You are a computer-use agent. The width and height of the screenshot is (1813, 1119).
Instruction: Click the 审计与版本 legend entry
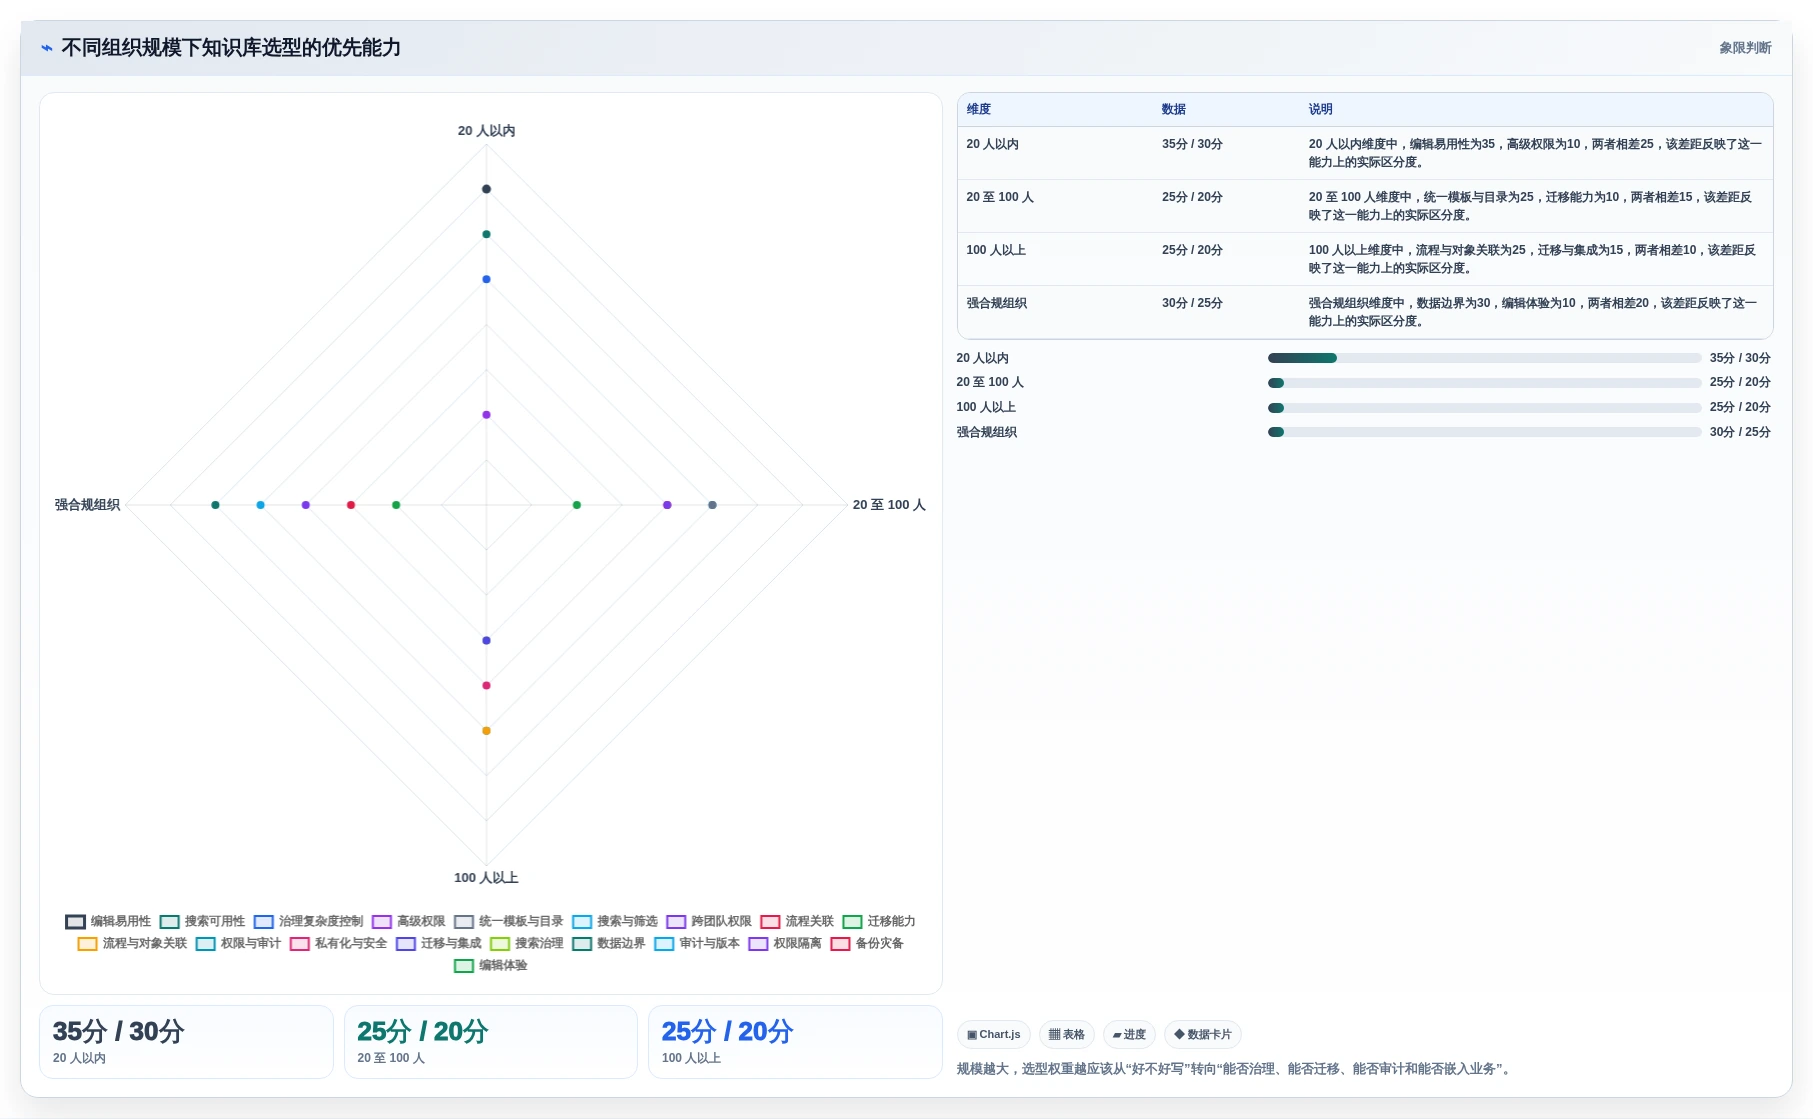tap(697, 943)
